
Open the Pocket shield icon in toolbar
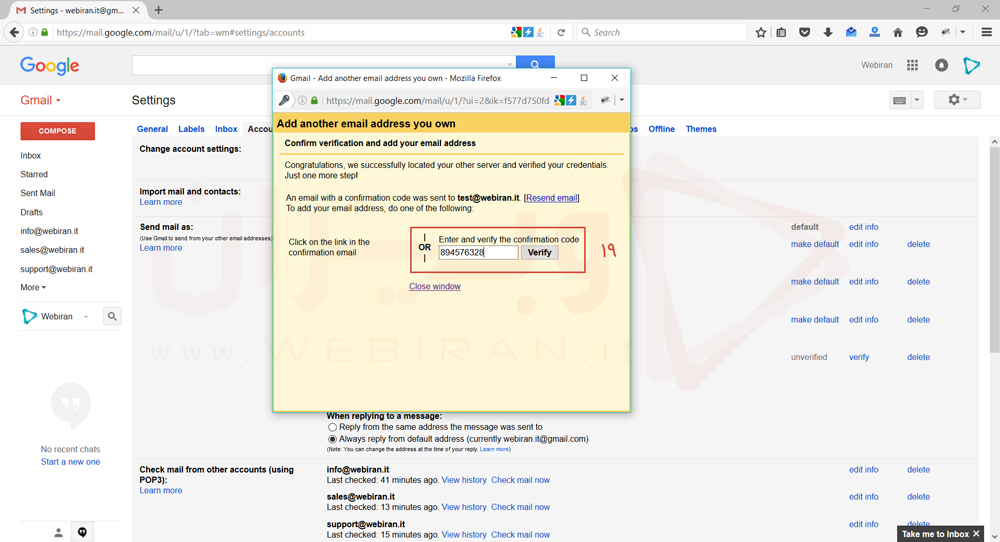click(x=804, y=33)
